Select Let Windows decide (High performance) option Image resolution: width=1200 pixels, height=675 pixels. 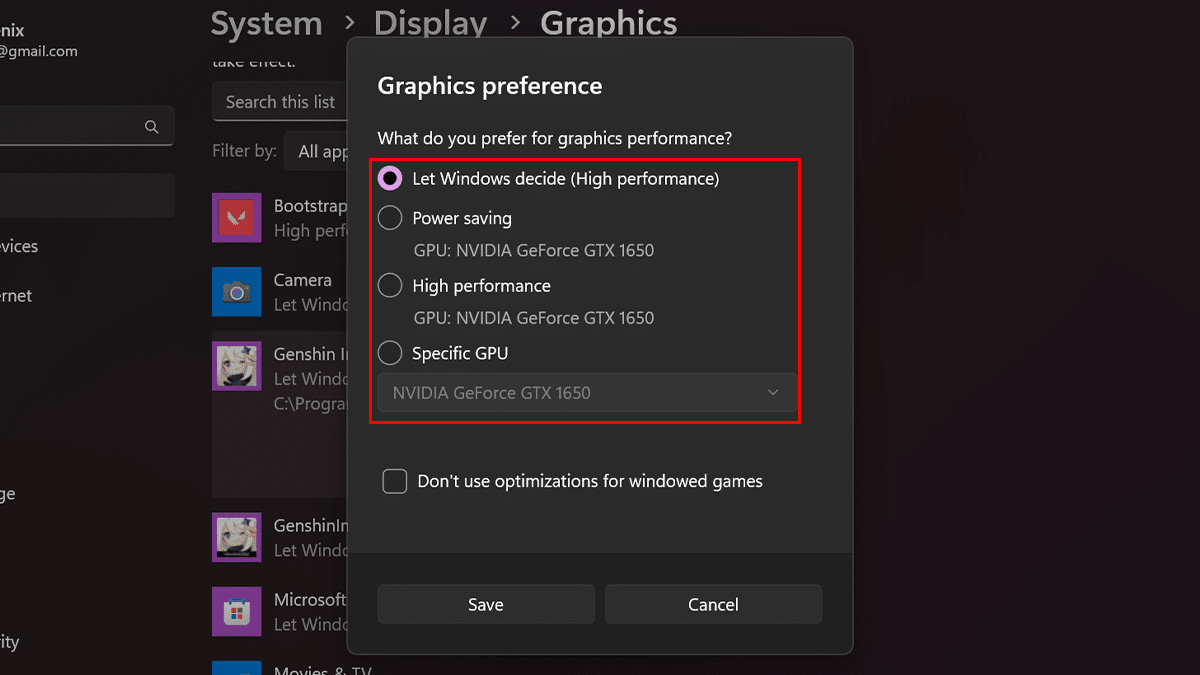click(x=390, y=179)
